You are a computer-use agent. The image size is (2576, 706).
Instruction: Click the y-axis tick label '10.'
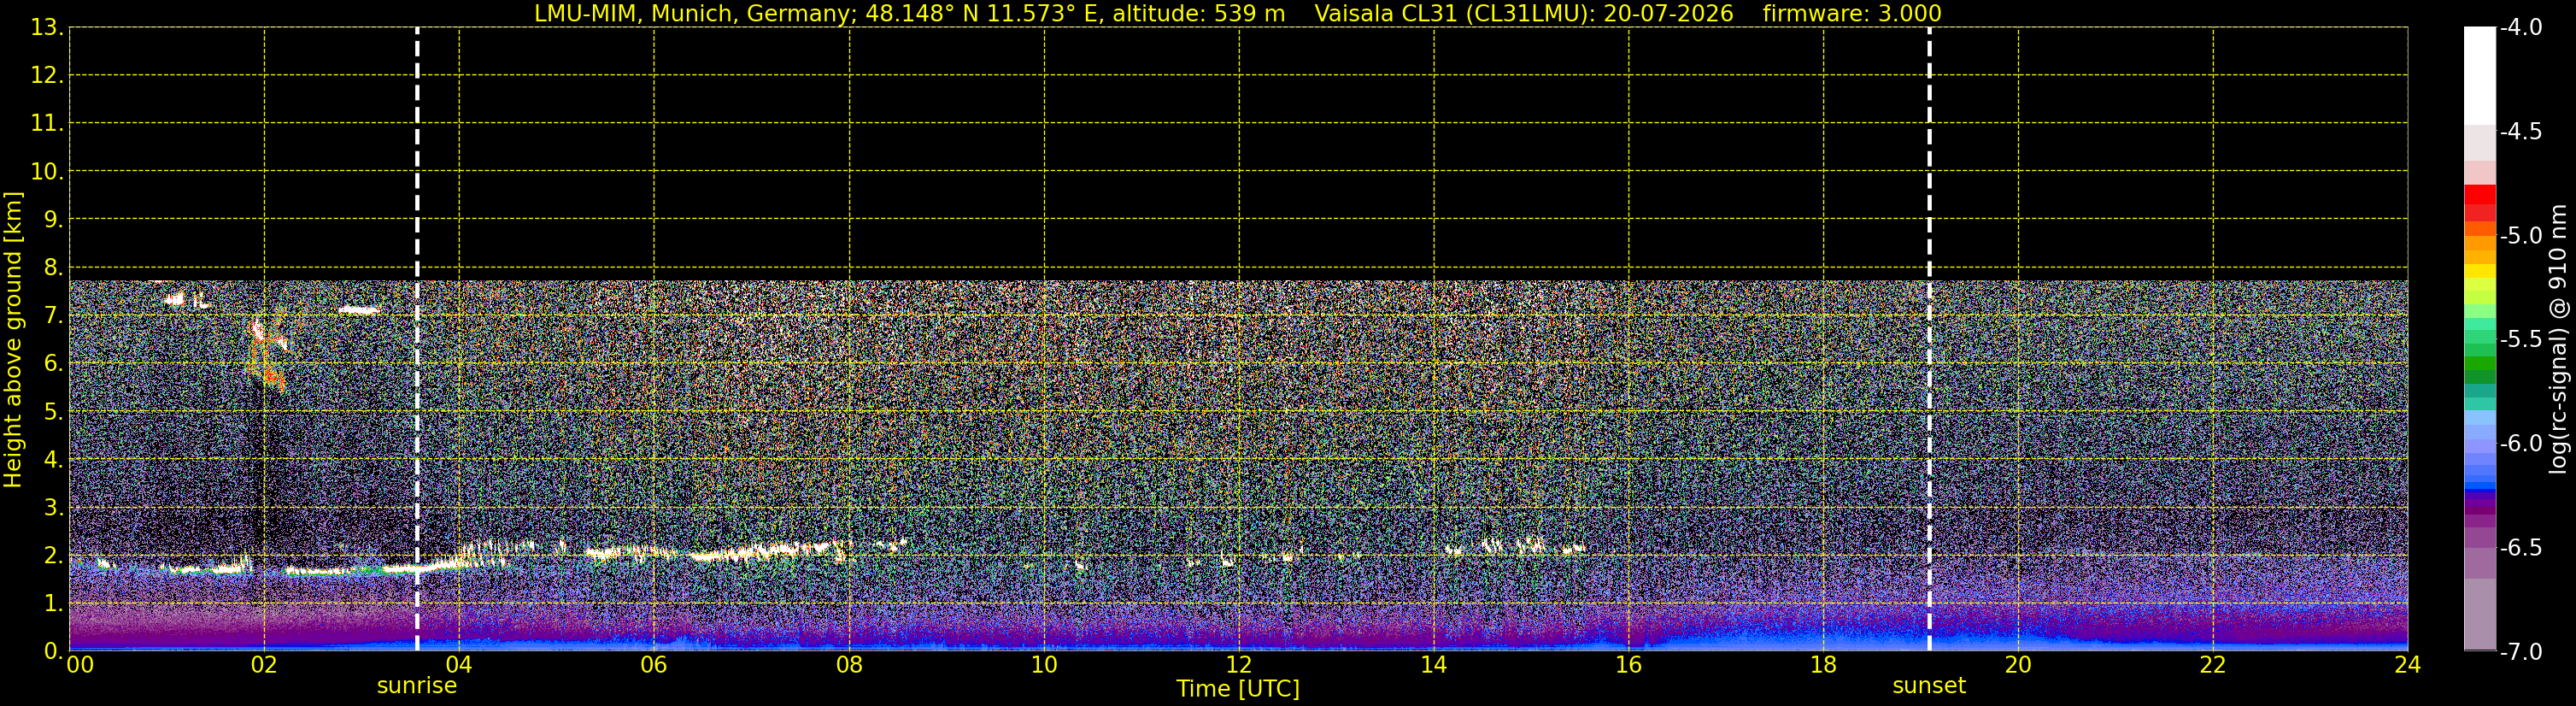(x=47, y=172)
